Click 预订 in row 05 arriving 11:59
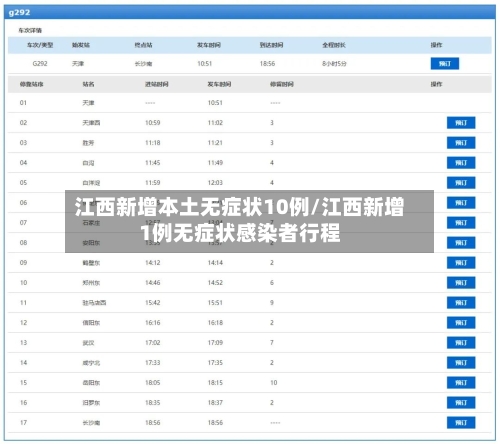The width and height of the screenshot is (500, 444). (461, 183)
